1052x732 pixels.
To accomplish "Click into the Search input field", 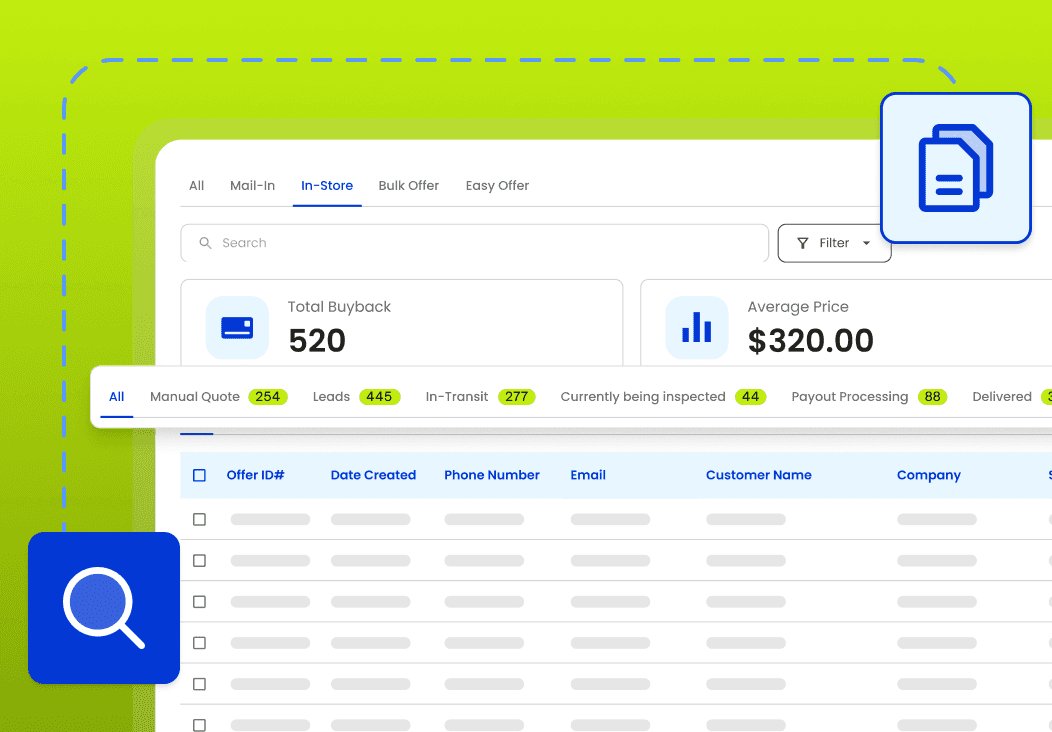I will click(x=474, y=243).
